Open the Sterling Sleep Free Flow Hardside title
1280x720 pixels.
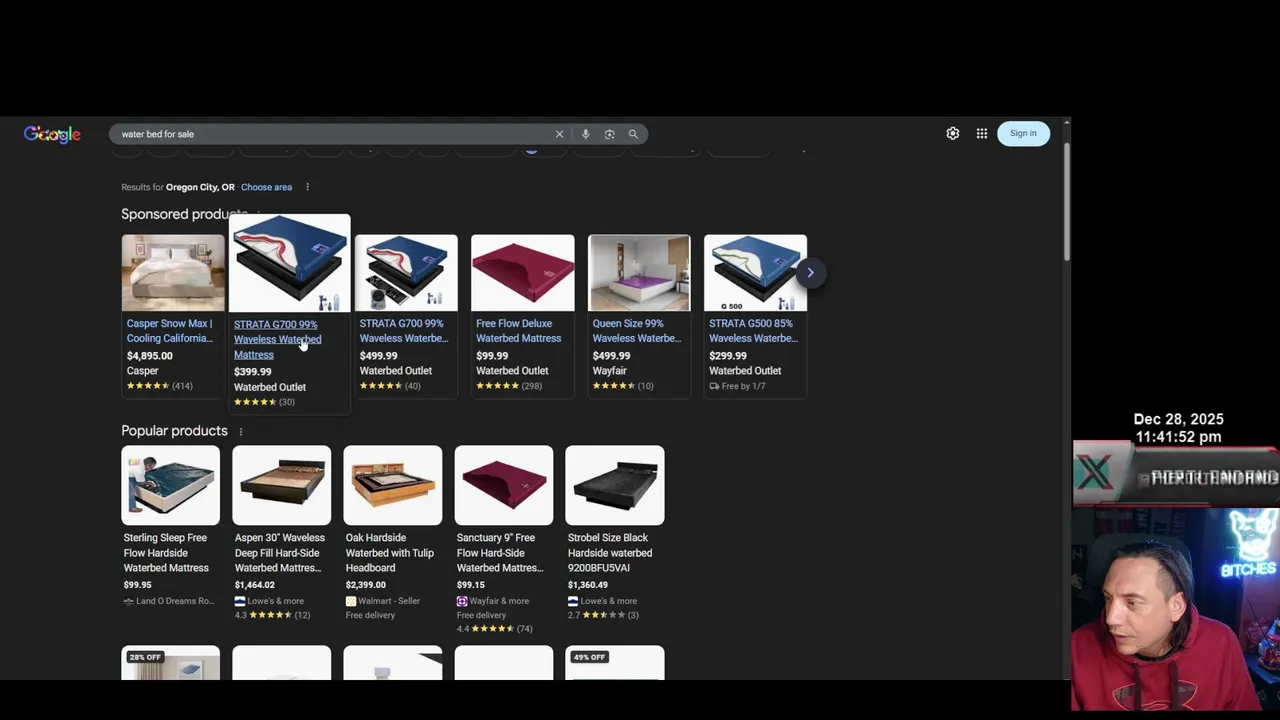pos(166,553)
